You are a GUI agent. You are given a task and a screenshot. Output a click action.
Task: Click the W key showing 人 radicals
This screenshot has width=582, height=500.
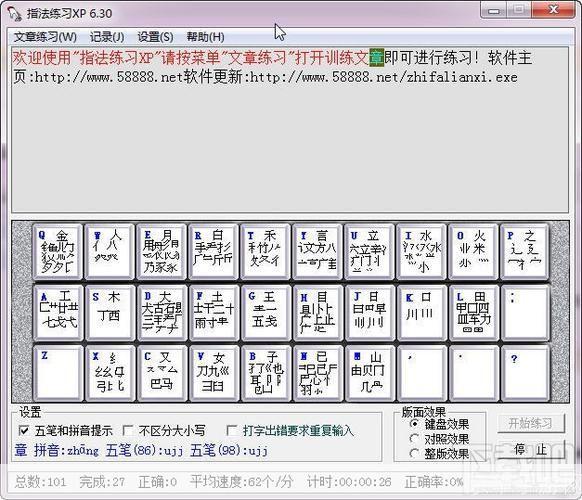[109, 251]
